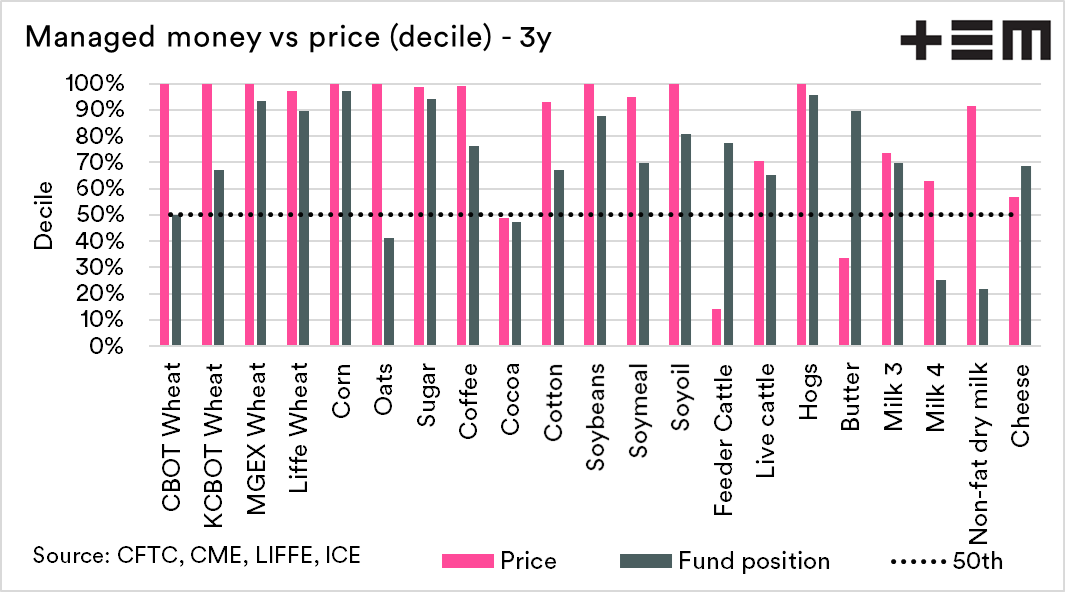Click the pink Price legend swatch

(x=464, y=560)
